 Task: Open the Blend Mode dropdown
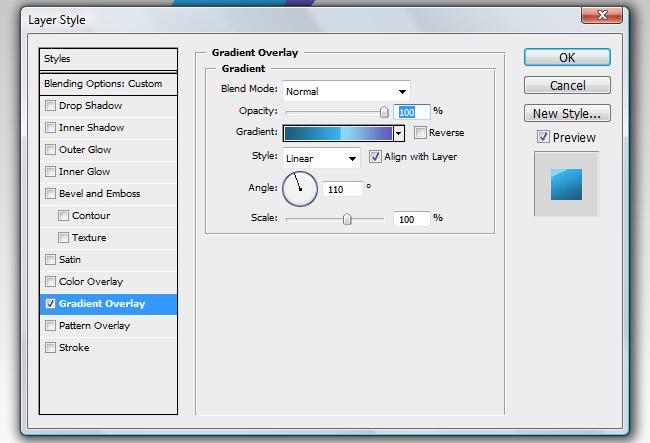coord(346,91)
